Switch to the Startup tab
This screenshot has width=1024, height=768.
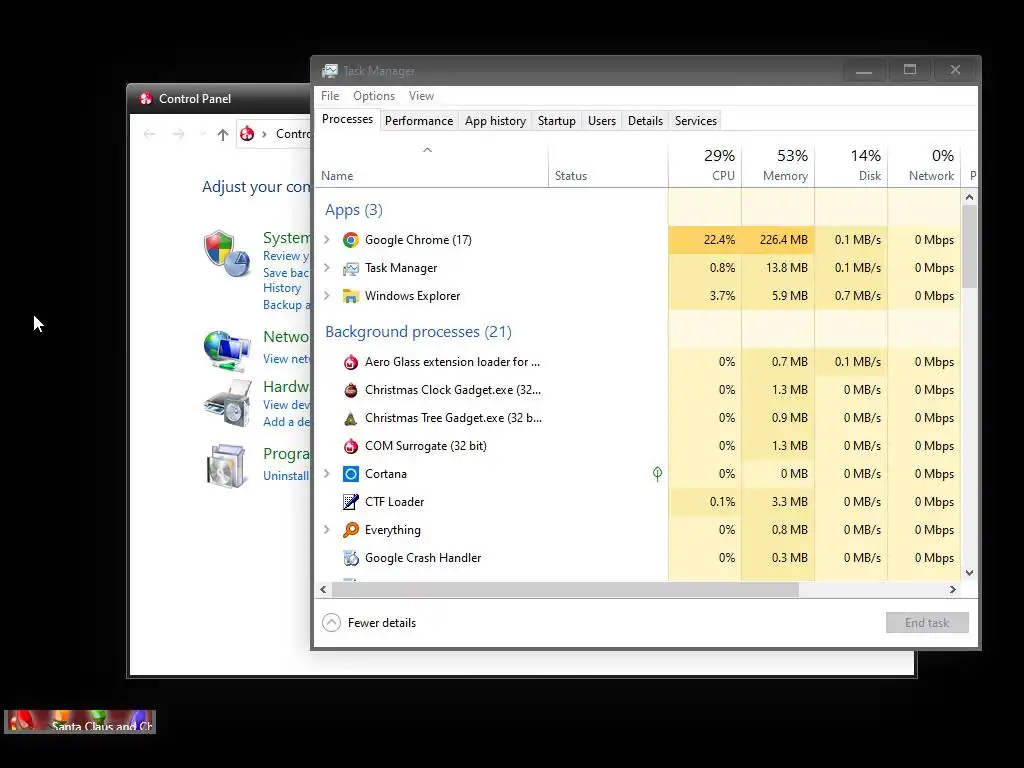tap(556, 121)
